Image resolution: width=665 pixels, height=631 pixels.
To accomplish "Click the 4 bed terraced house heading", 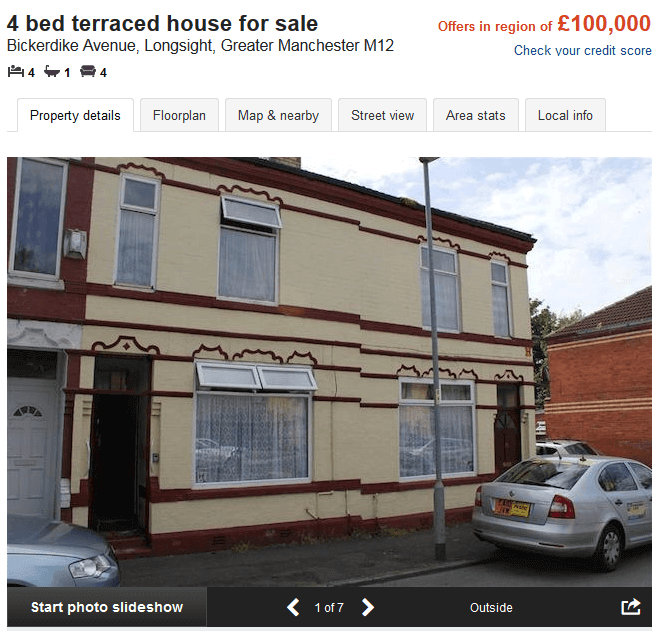I will [x=162, y=23].
